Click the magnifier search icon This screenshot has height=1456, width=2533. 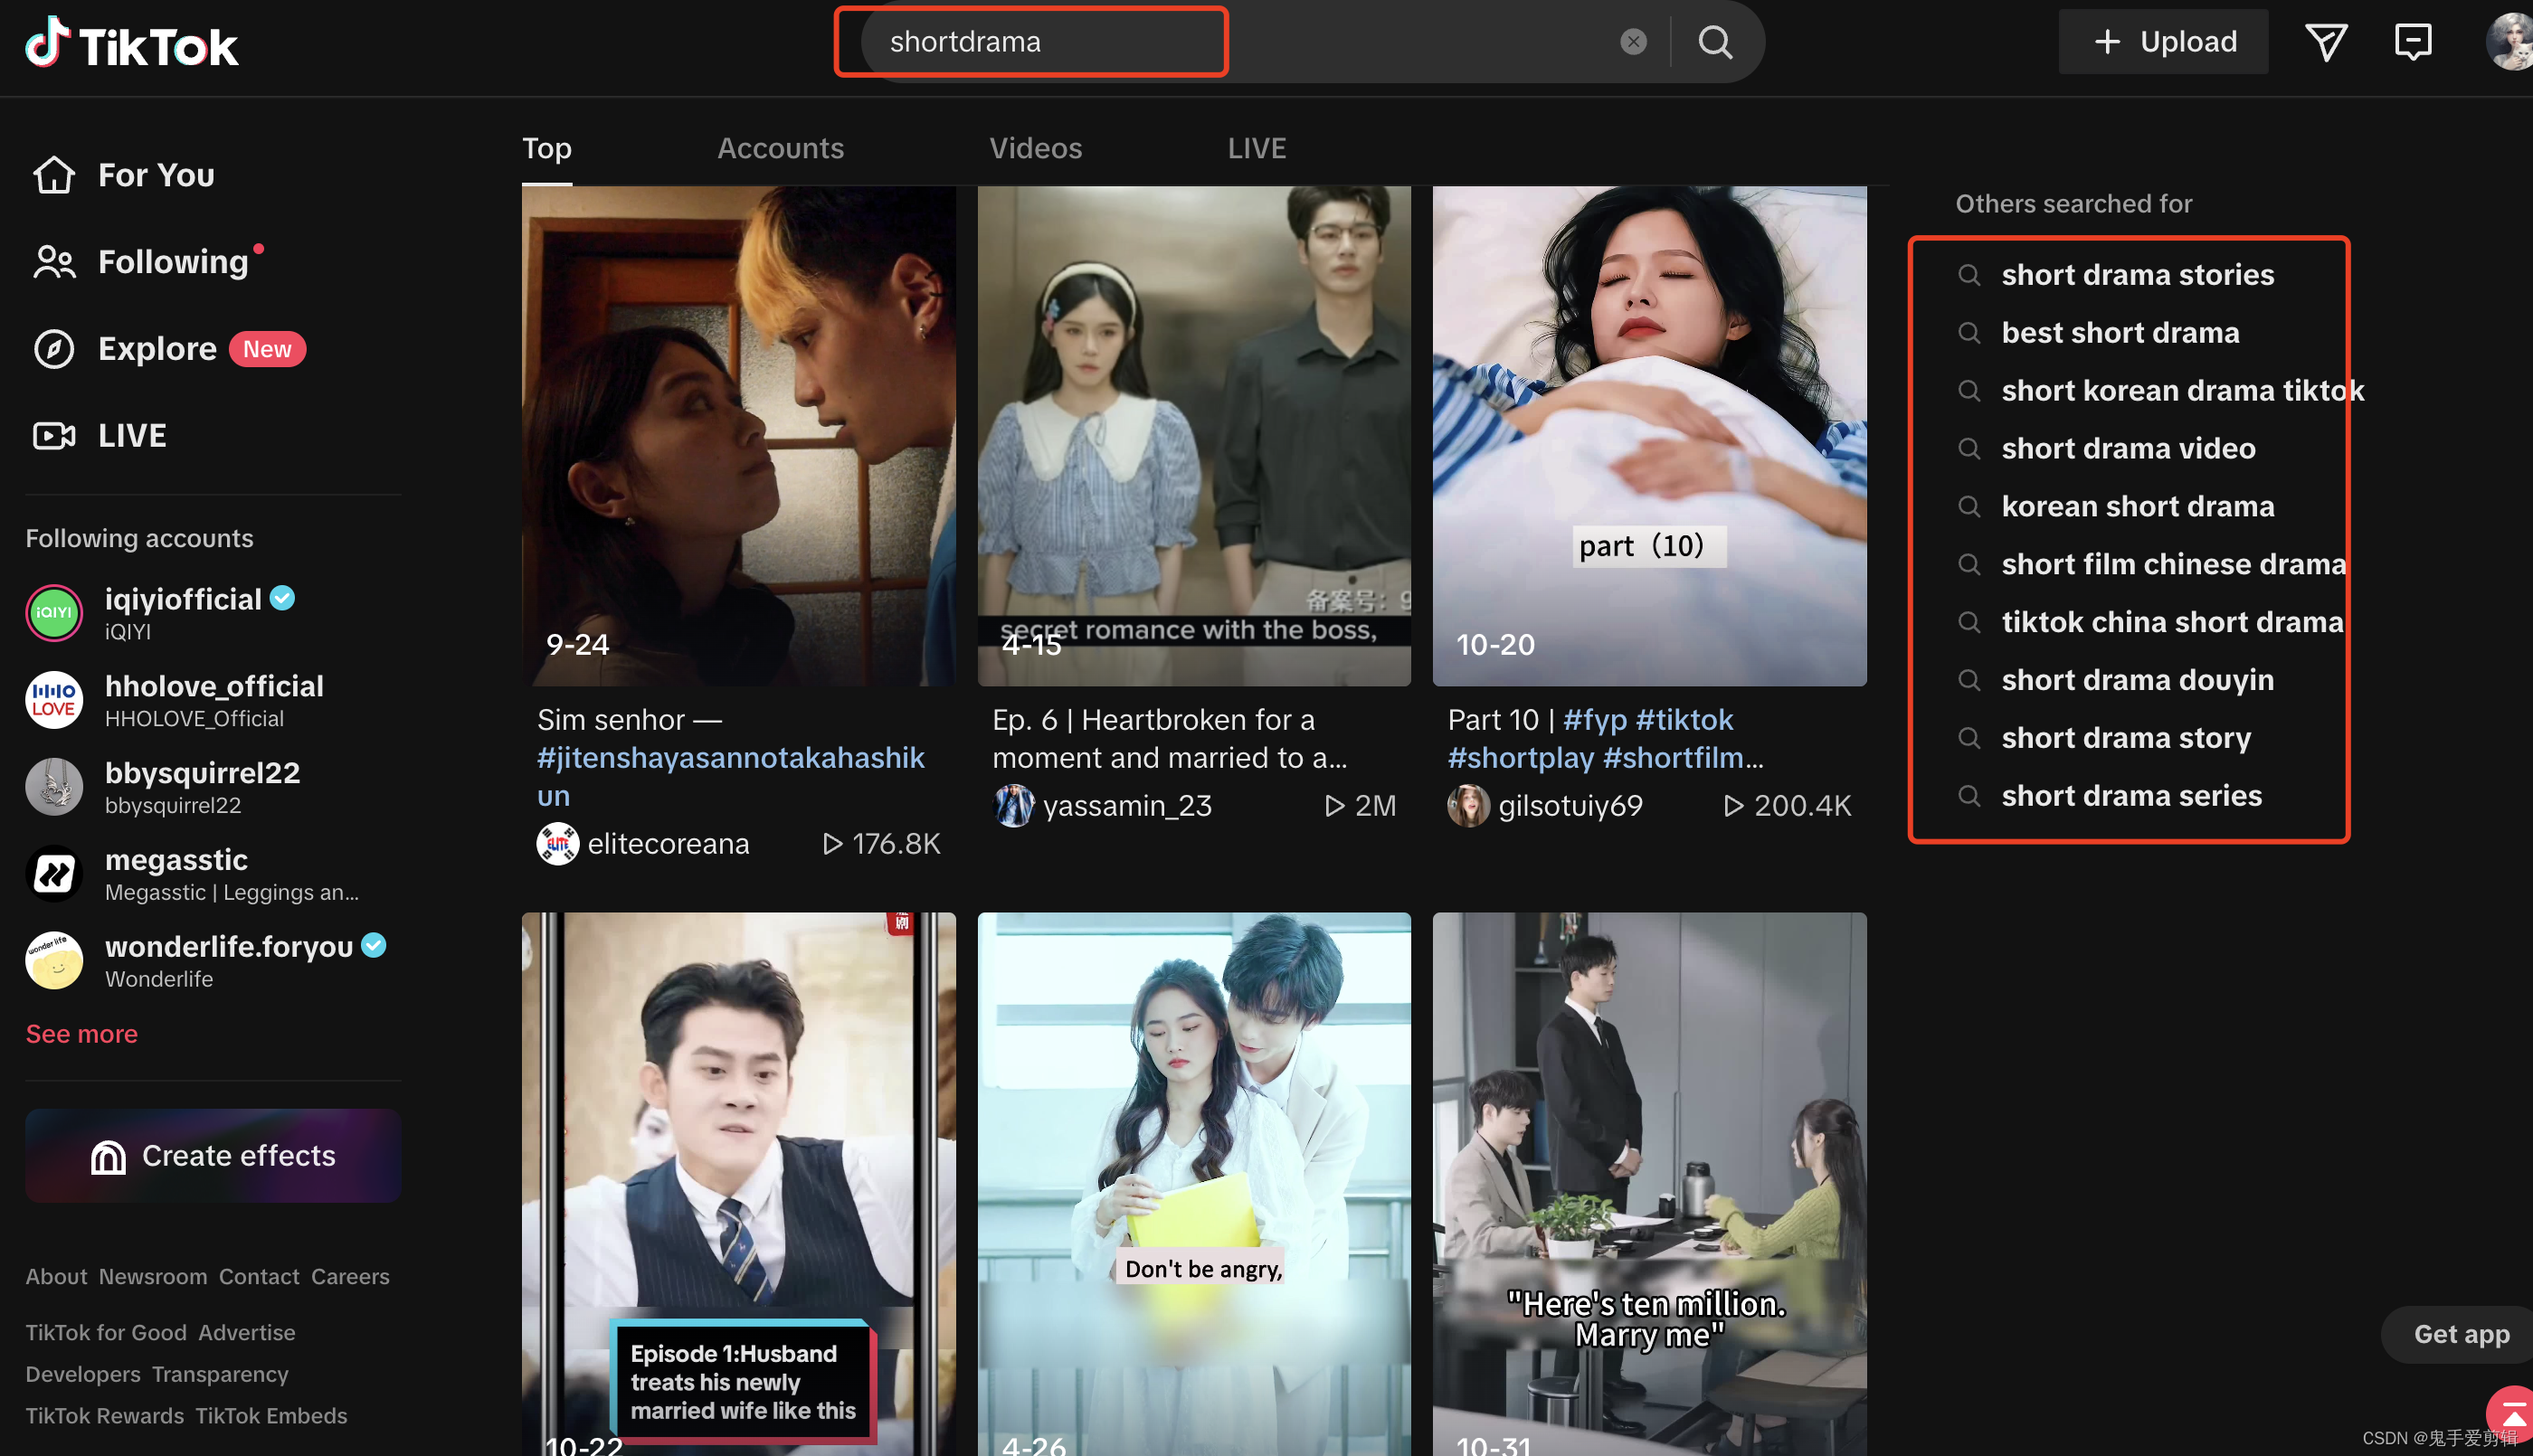1715,42
